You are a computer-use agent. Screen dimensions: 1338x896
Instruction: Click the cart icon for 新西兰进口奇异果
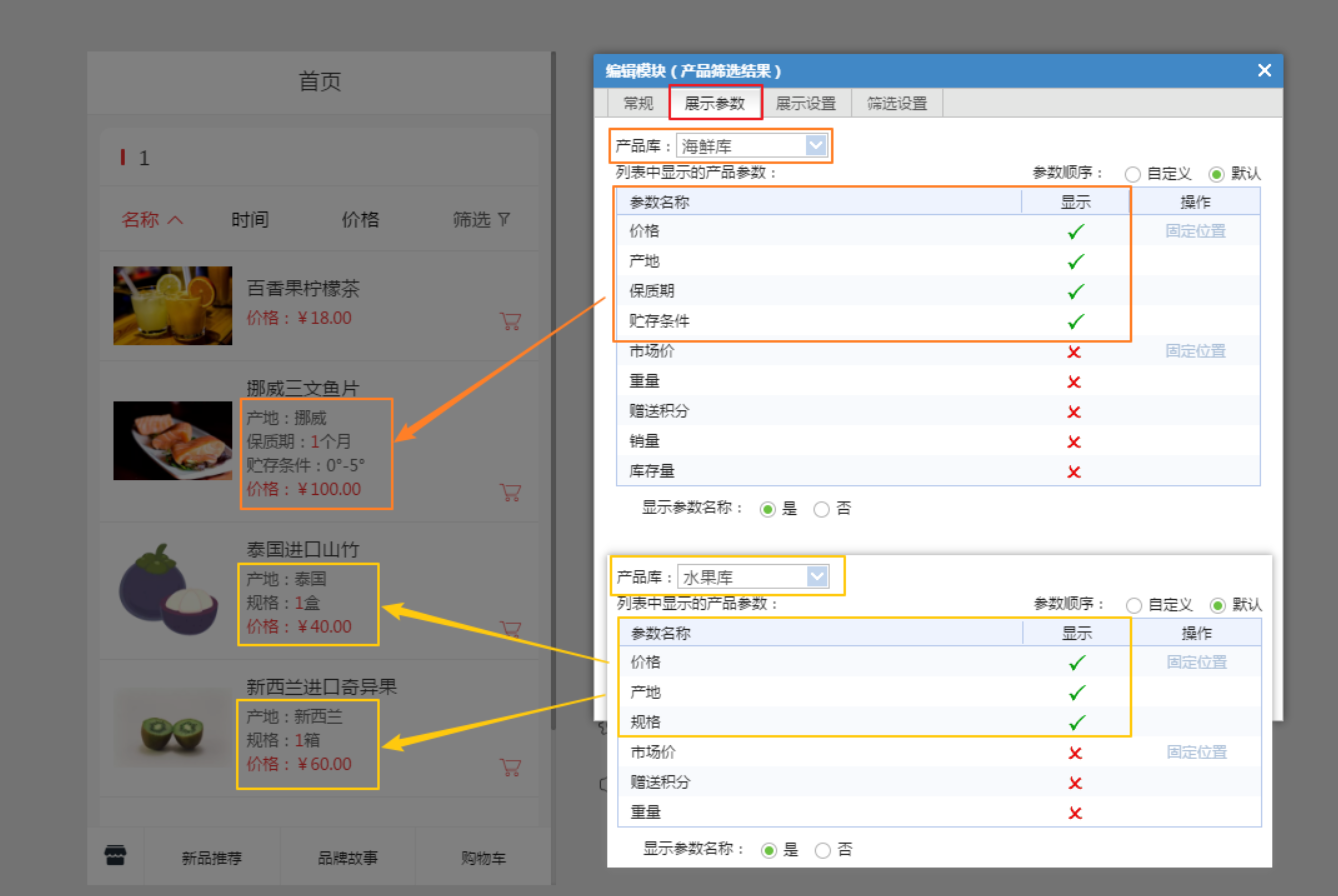pyautogui.click(x=510, y=767)
